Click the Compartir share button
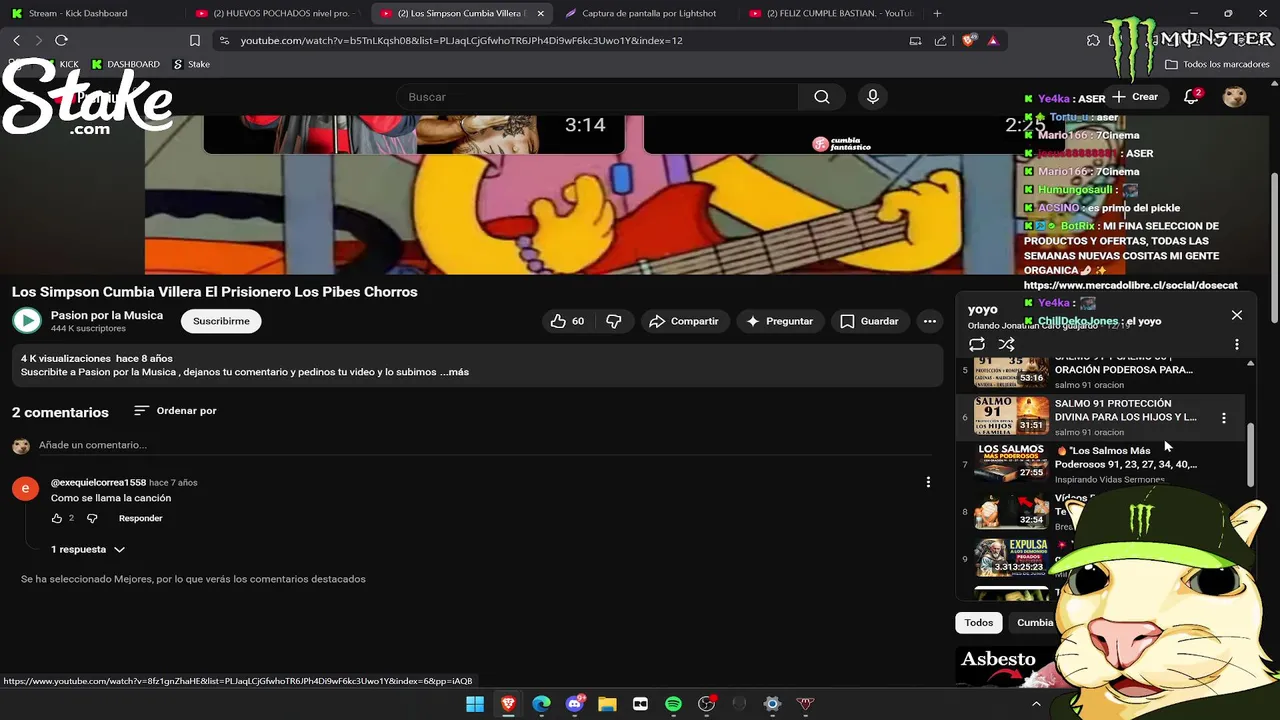The width and height of the screenshot is (1280, 720). click(684, 321)
